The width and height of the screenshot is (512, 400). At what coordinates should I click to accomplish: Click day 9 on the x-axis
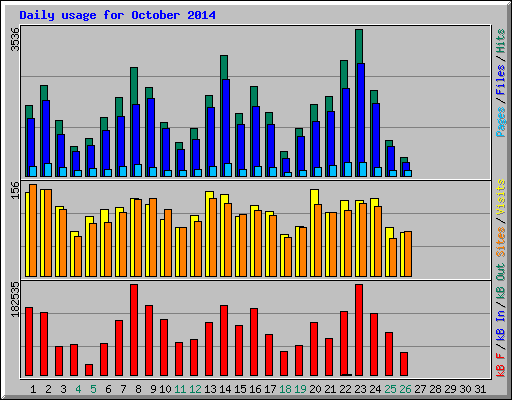(x=153, y=389)
